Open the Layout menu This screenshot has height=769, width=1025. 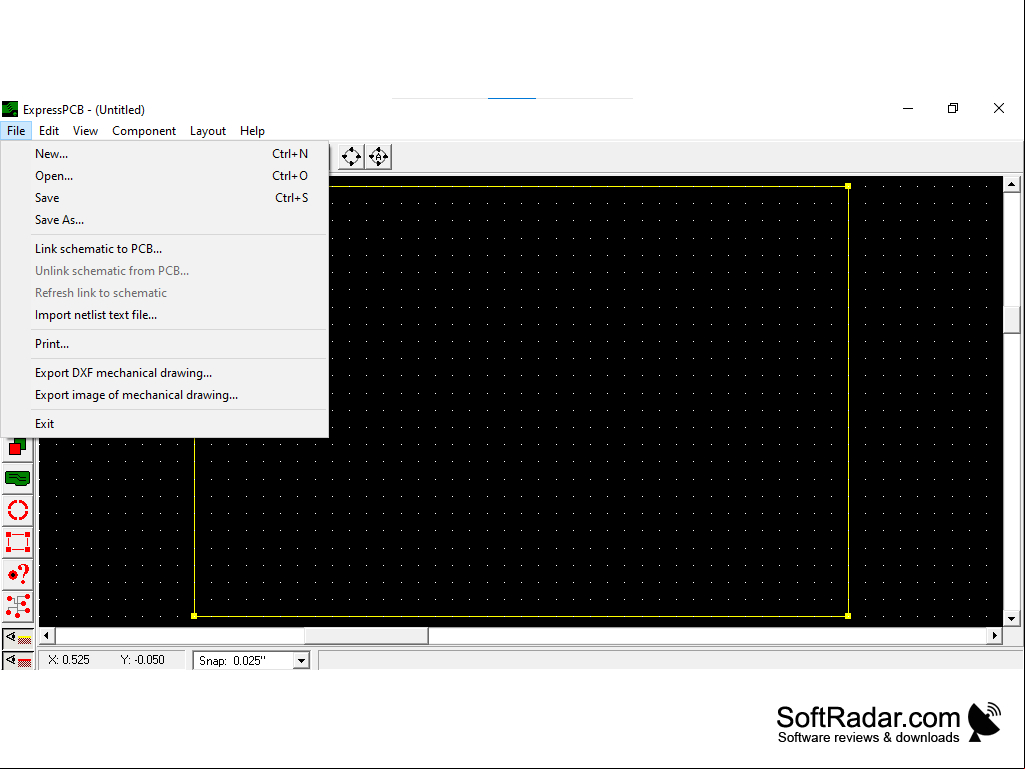pos(208,131)
